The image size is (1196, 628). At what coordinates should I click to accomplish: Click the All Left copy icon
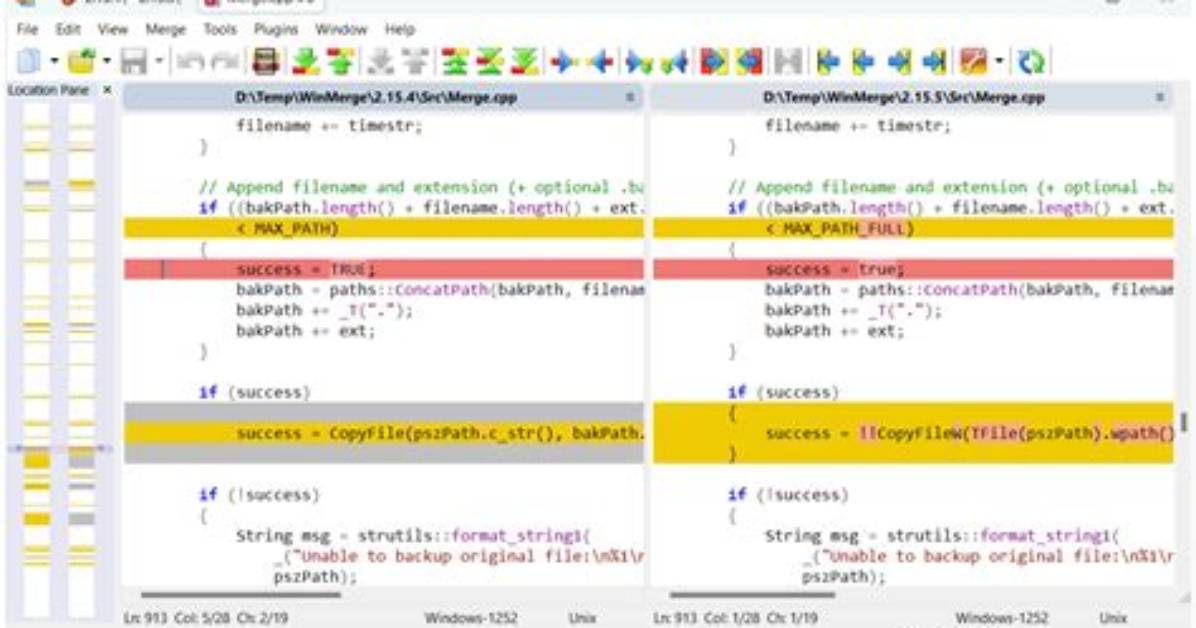point(750,61)
